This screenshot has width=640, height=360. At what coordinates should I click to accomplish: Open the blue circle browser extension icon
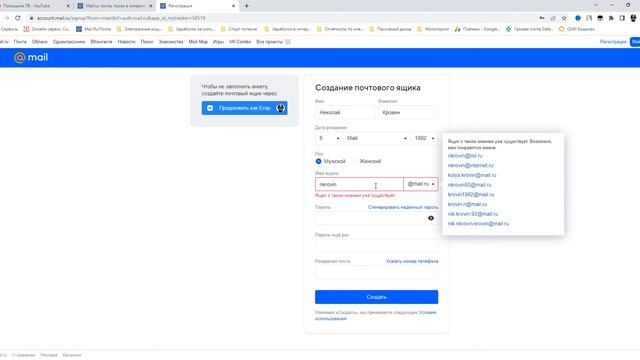[578, 18]
